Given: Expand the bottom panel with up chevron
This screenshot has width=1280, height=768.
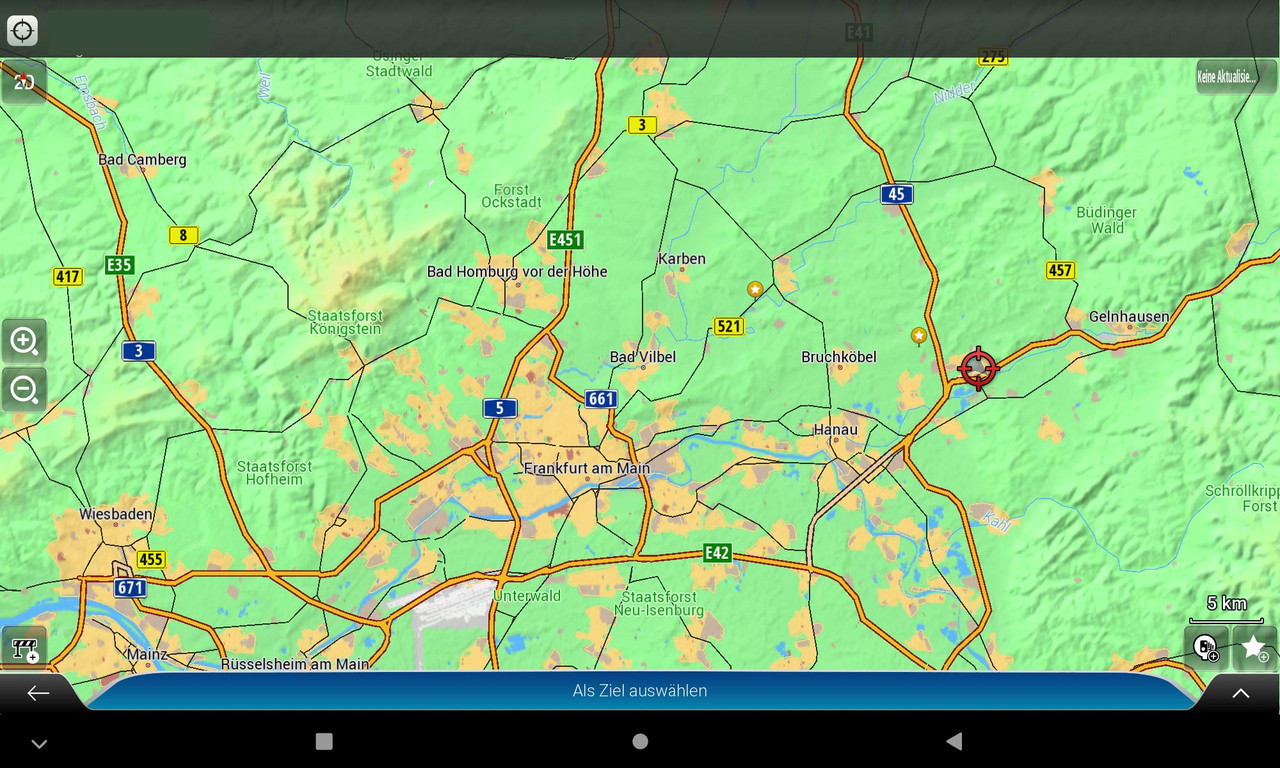Looking at the screenshot, I should [x=1241, y=693].
